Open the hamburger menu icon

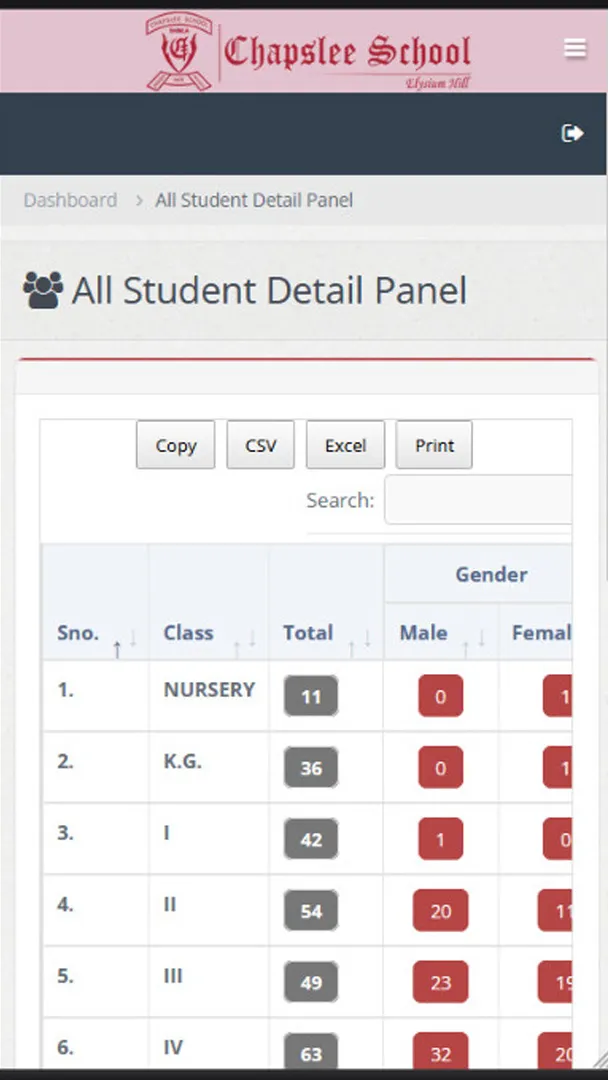tap(575, 48)
